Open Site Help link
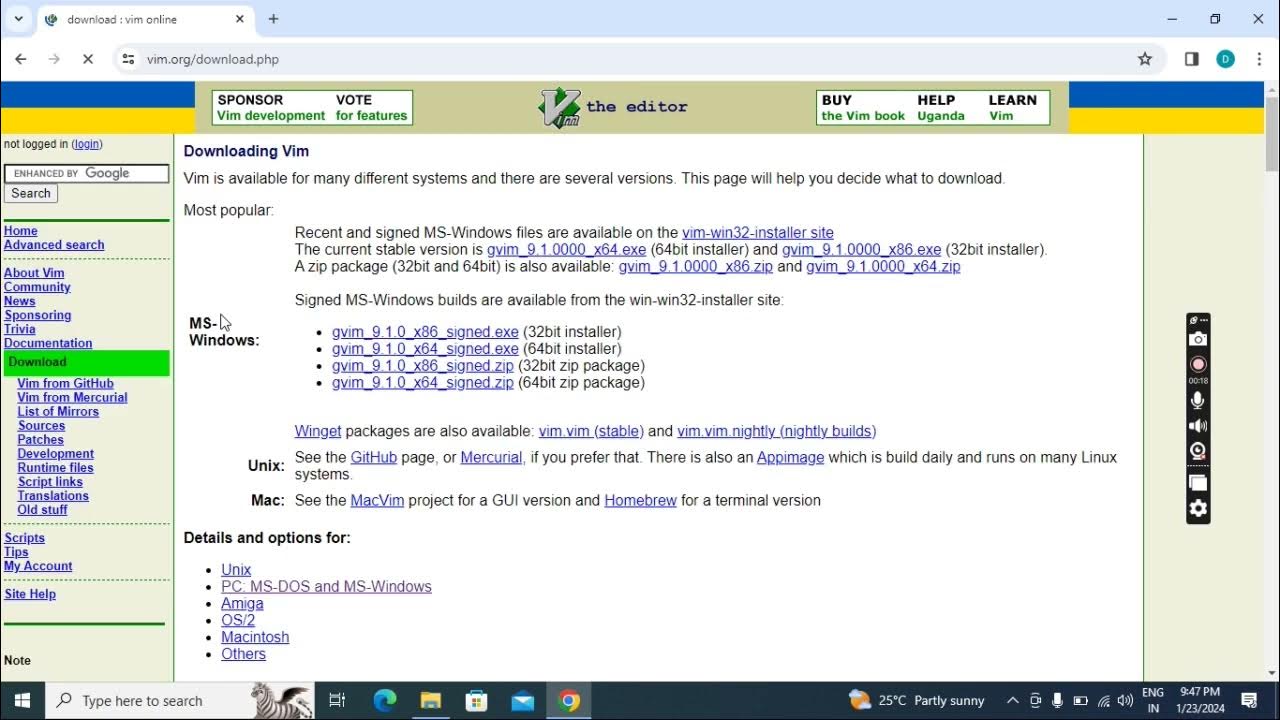1280x720 pixels. click(30, 594)
